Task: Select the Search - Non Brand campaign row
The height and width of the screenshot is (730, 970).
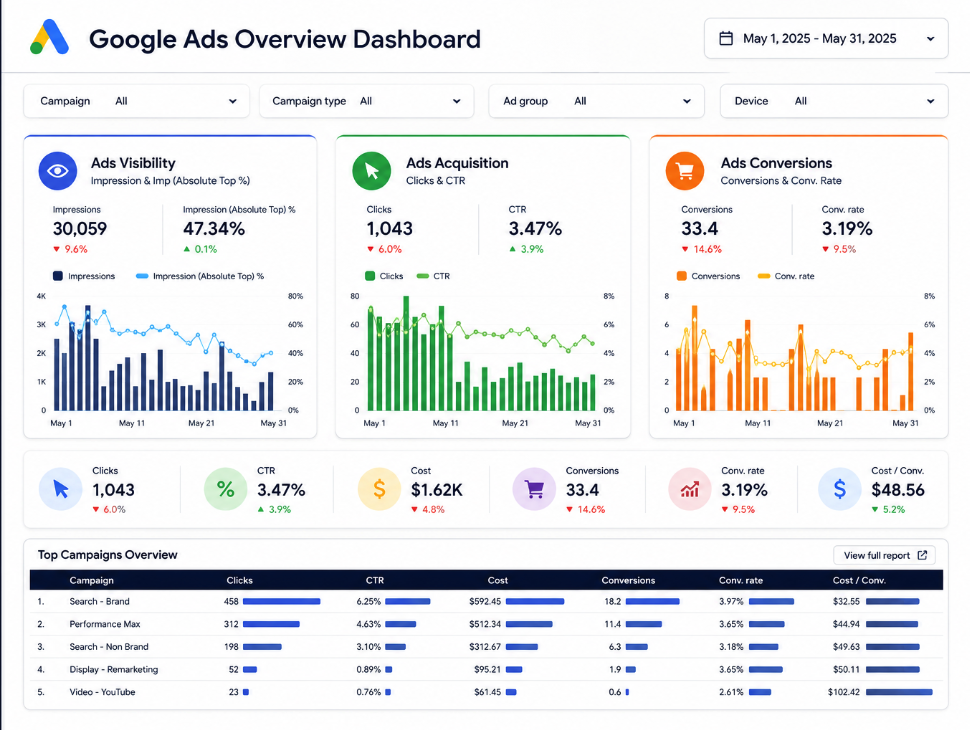Action: (x=486, y=646)
